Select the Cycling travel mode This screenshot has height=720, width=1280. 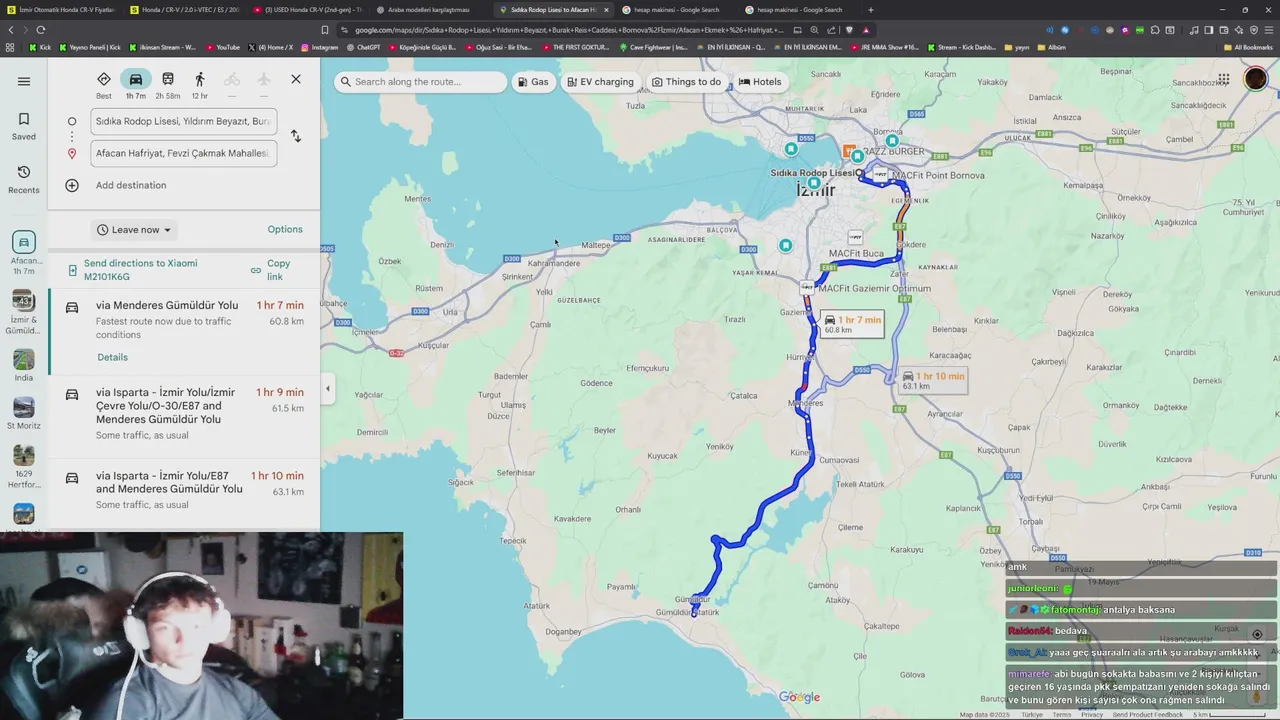point(232,85)
